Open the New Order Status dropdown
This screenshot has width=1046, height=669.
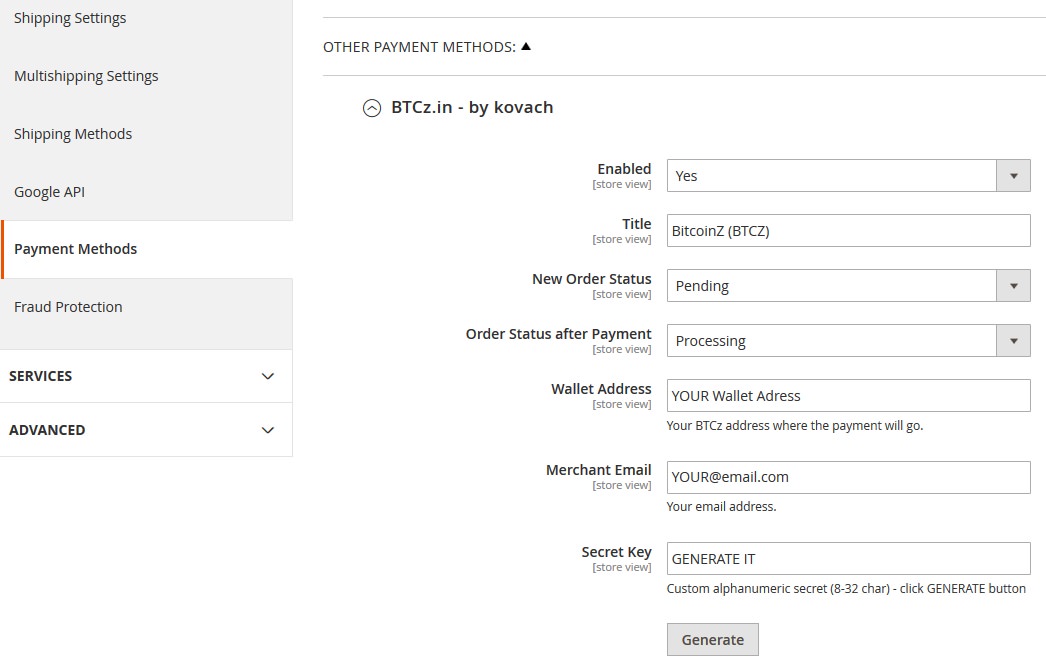tap(849, 286)
